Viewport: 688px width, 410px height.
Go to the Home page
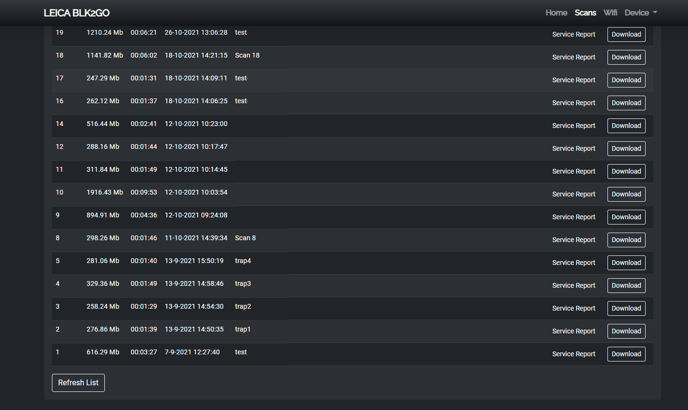556,13
